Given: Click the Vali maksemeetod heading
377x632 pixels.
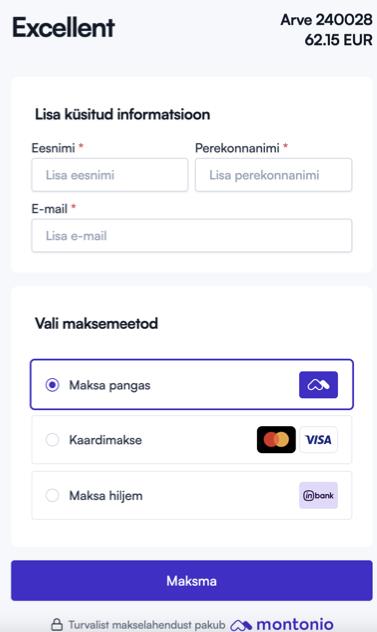Looking at the screenshot, I should coord(96,323).
